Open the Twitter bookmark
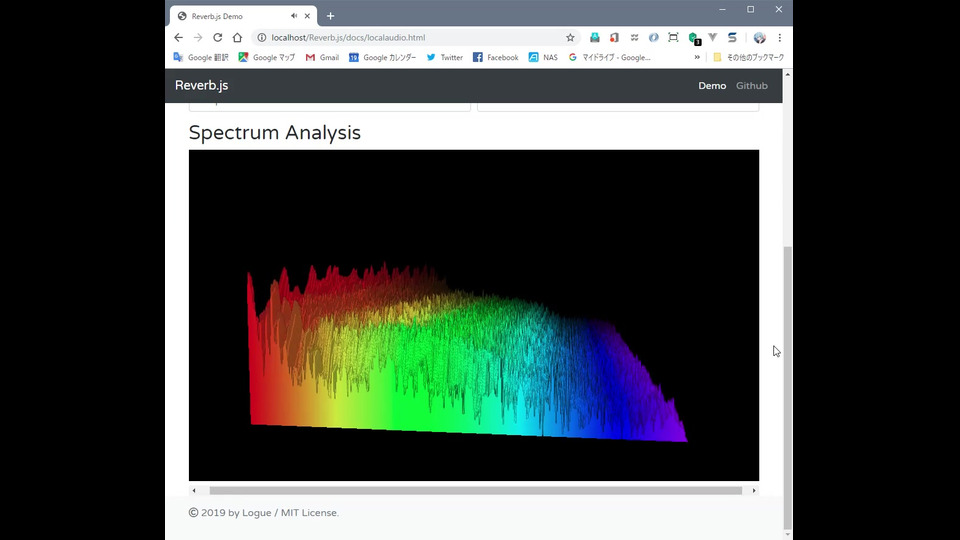The width and height of the screenshot is (960, 540). click(x=444, y=57)
